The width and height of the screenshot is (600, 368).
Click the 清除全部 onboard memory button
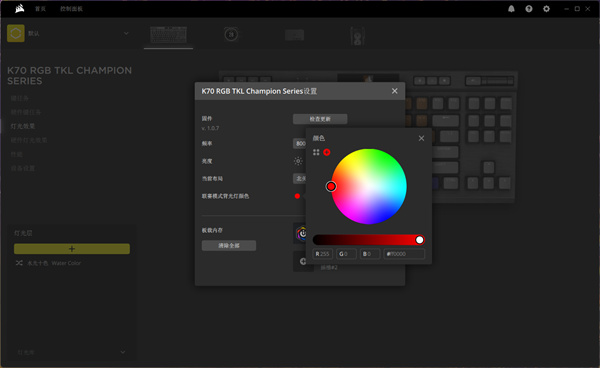pyautogui.click(x=229, y=246)
